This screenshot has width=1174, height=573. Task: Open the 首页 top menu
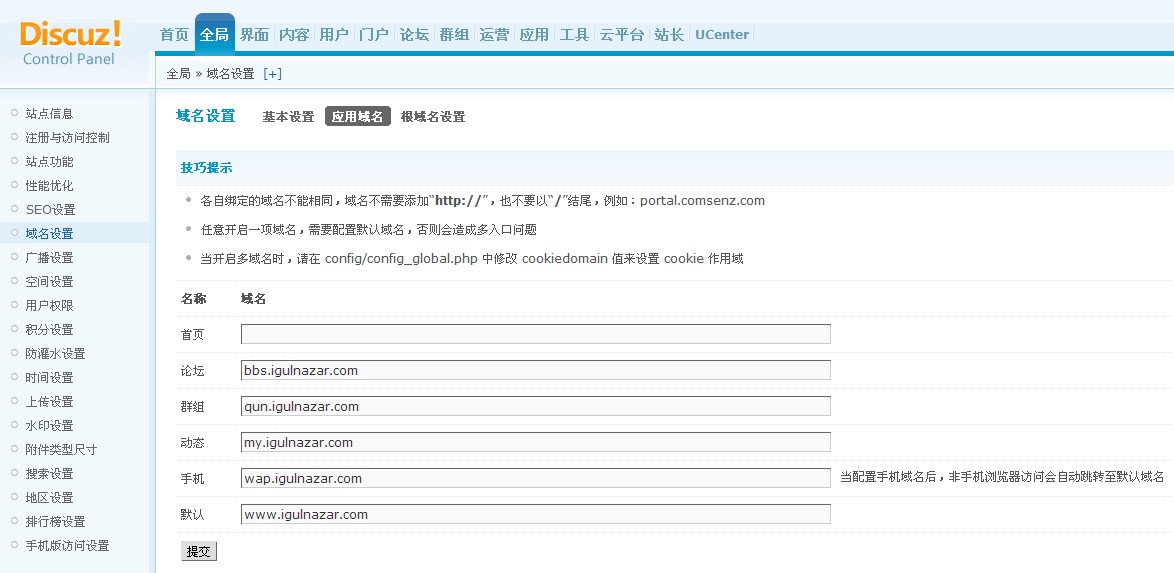click(x=174, y=34)
